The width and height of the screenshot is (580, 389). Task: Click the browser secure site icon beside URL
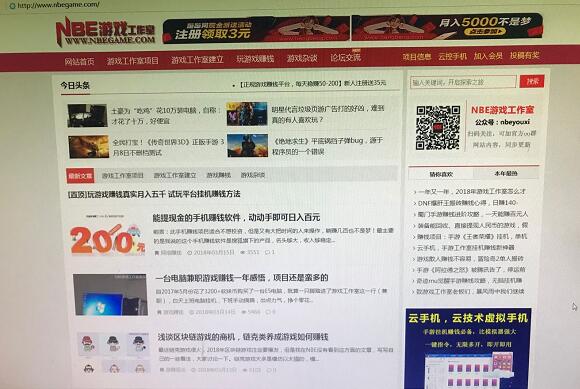point(12,6)
